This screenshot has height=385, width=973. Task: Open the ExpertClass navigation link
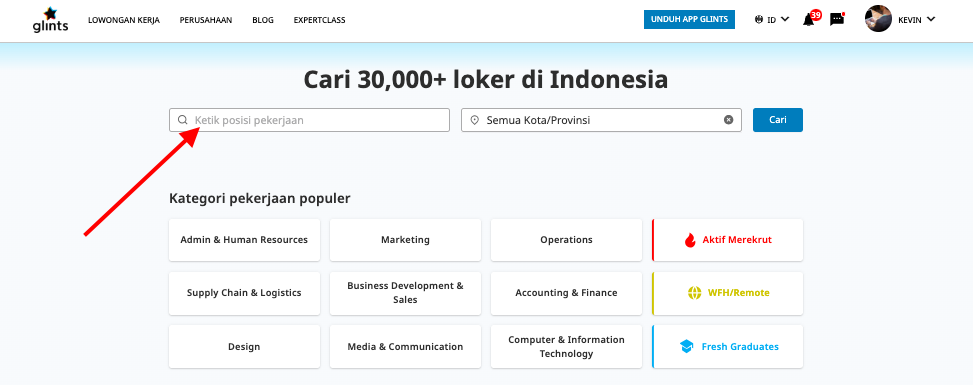click(320, 20)
